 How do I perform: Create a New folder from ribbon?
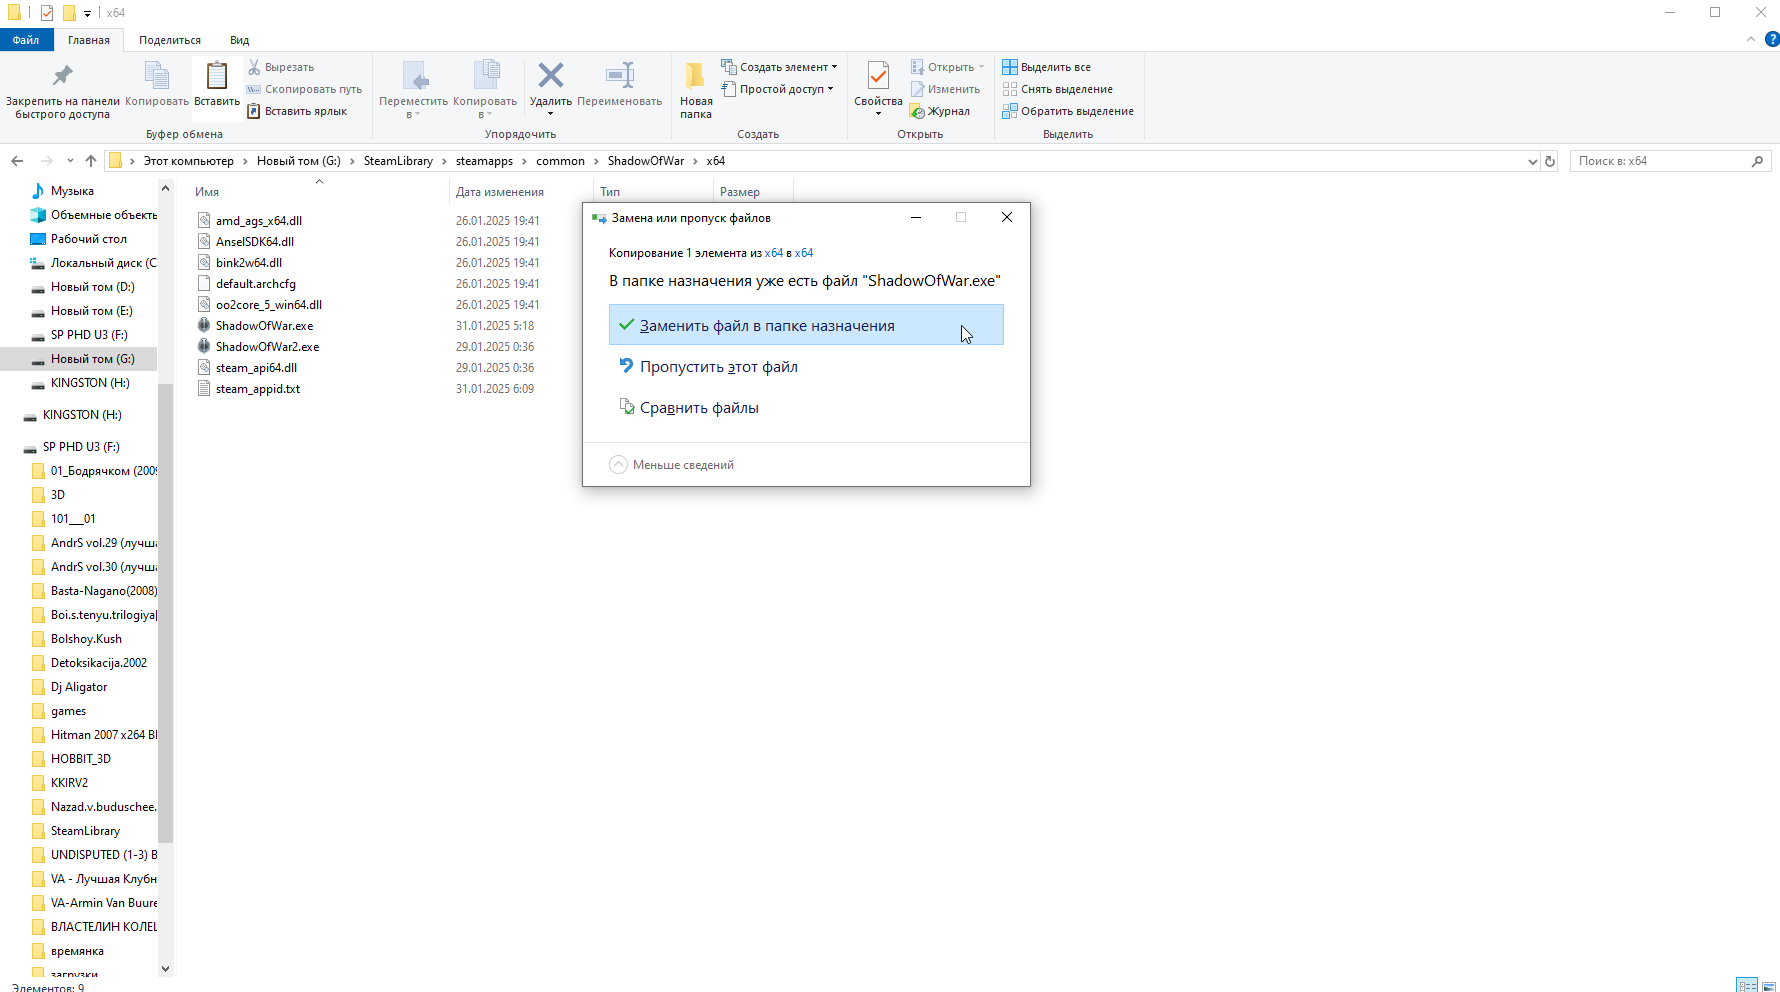(696, 90)
